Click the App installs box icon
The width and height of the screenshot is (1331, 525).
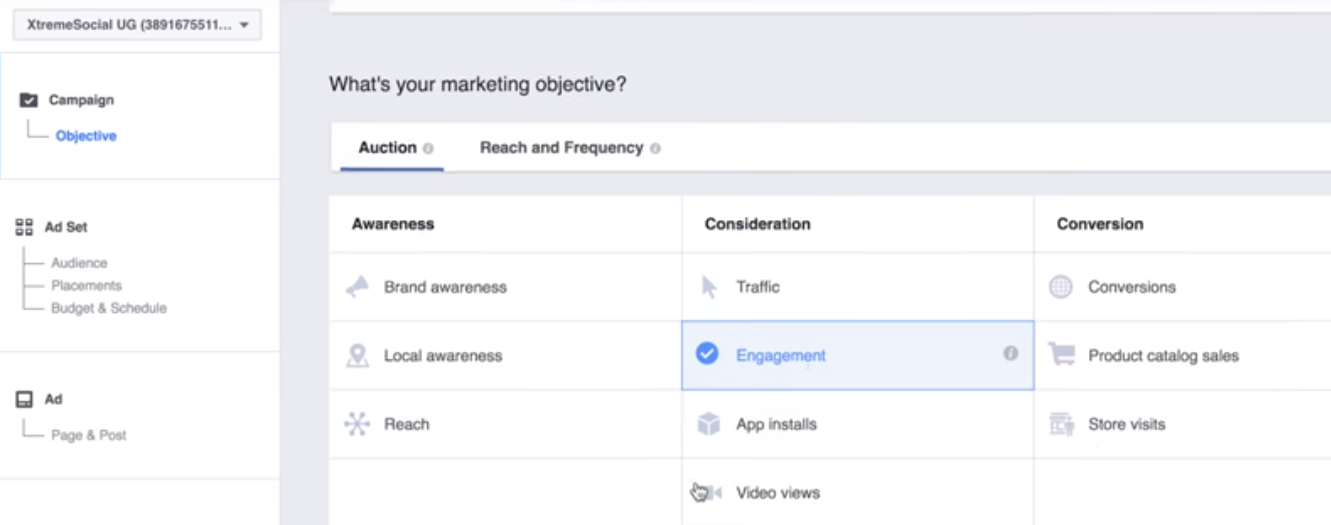[x=708, y=424]
